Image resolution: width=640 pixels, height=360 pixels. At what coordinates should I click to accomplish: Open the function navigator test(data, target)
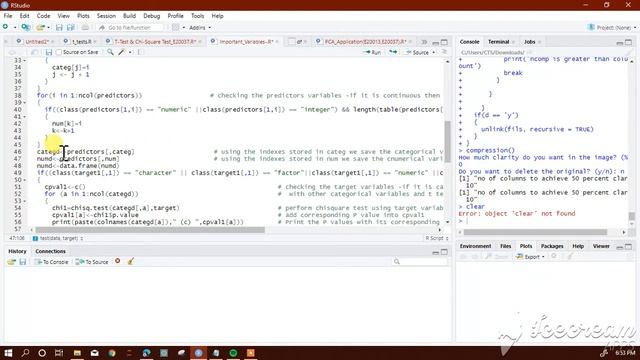point(58,238)
